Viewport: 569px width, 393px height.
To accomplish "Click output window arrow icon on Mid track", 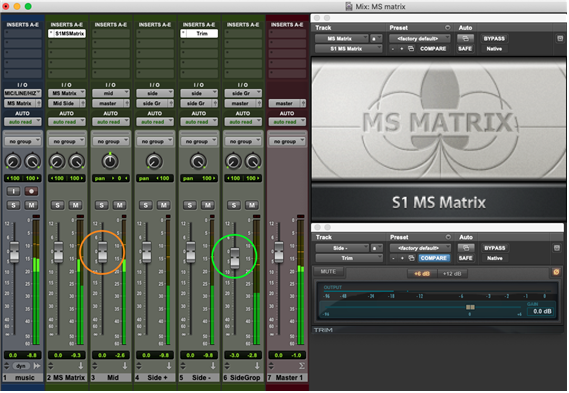I will (x=125, y=366).
